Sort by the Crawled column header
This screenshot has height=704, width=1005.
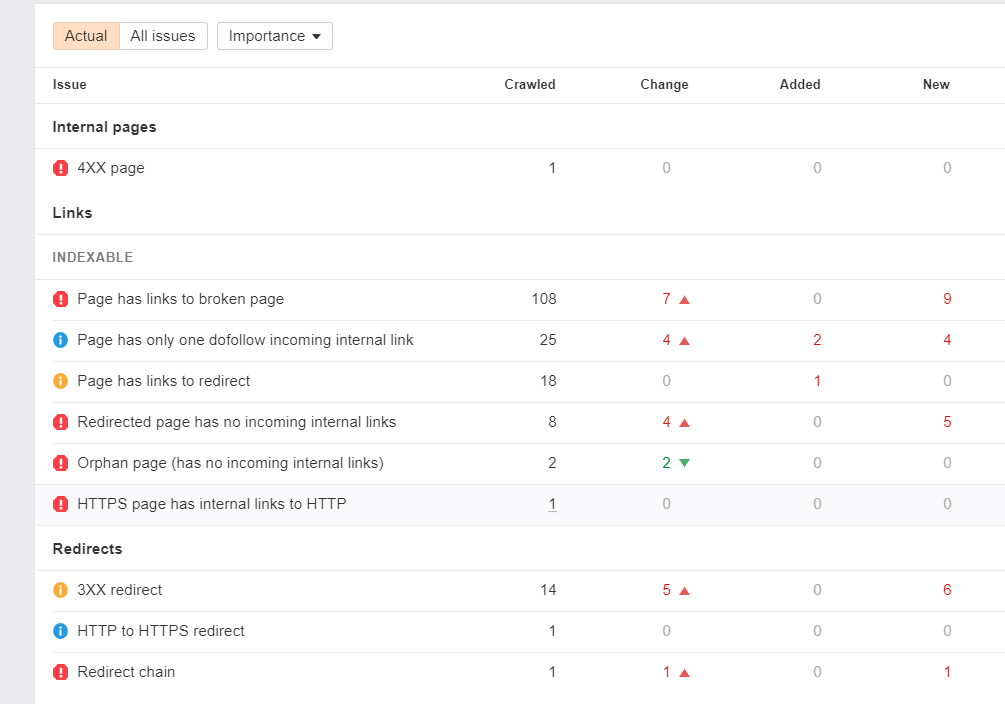[529, 85]
